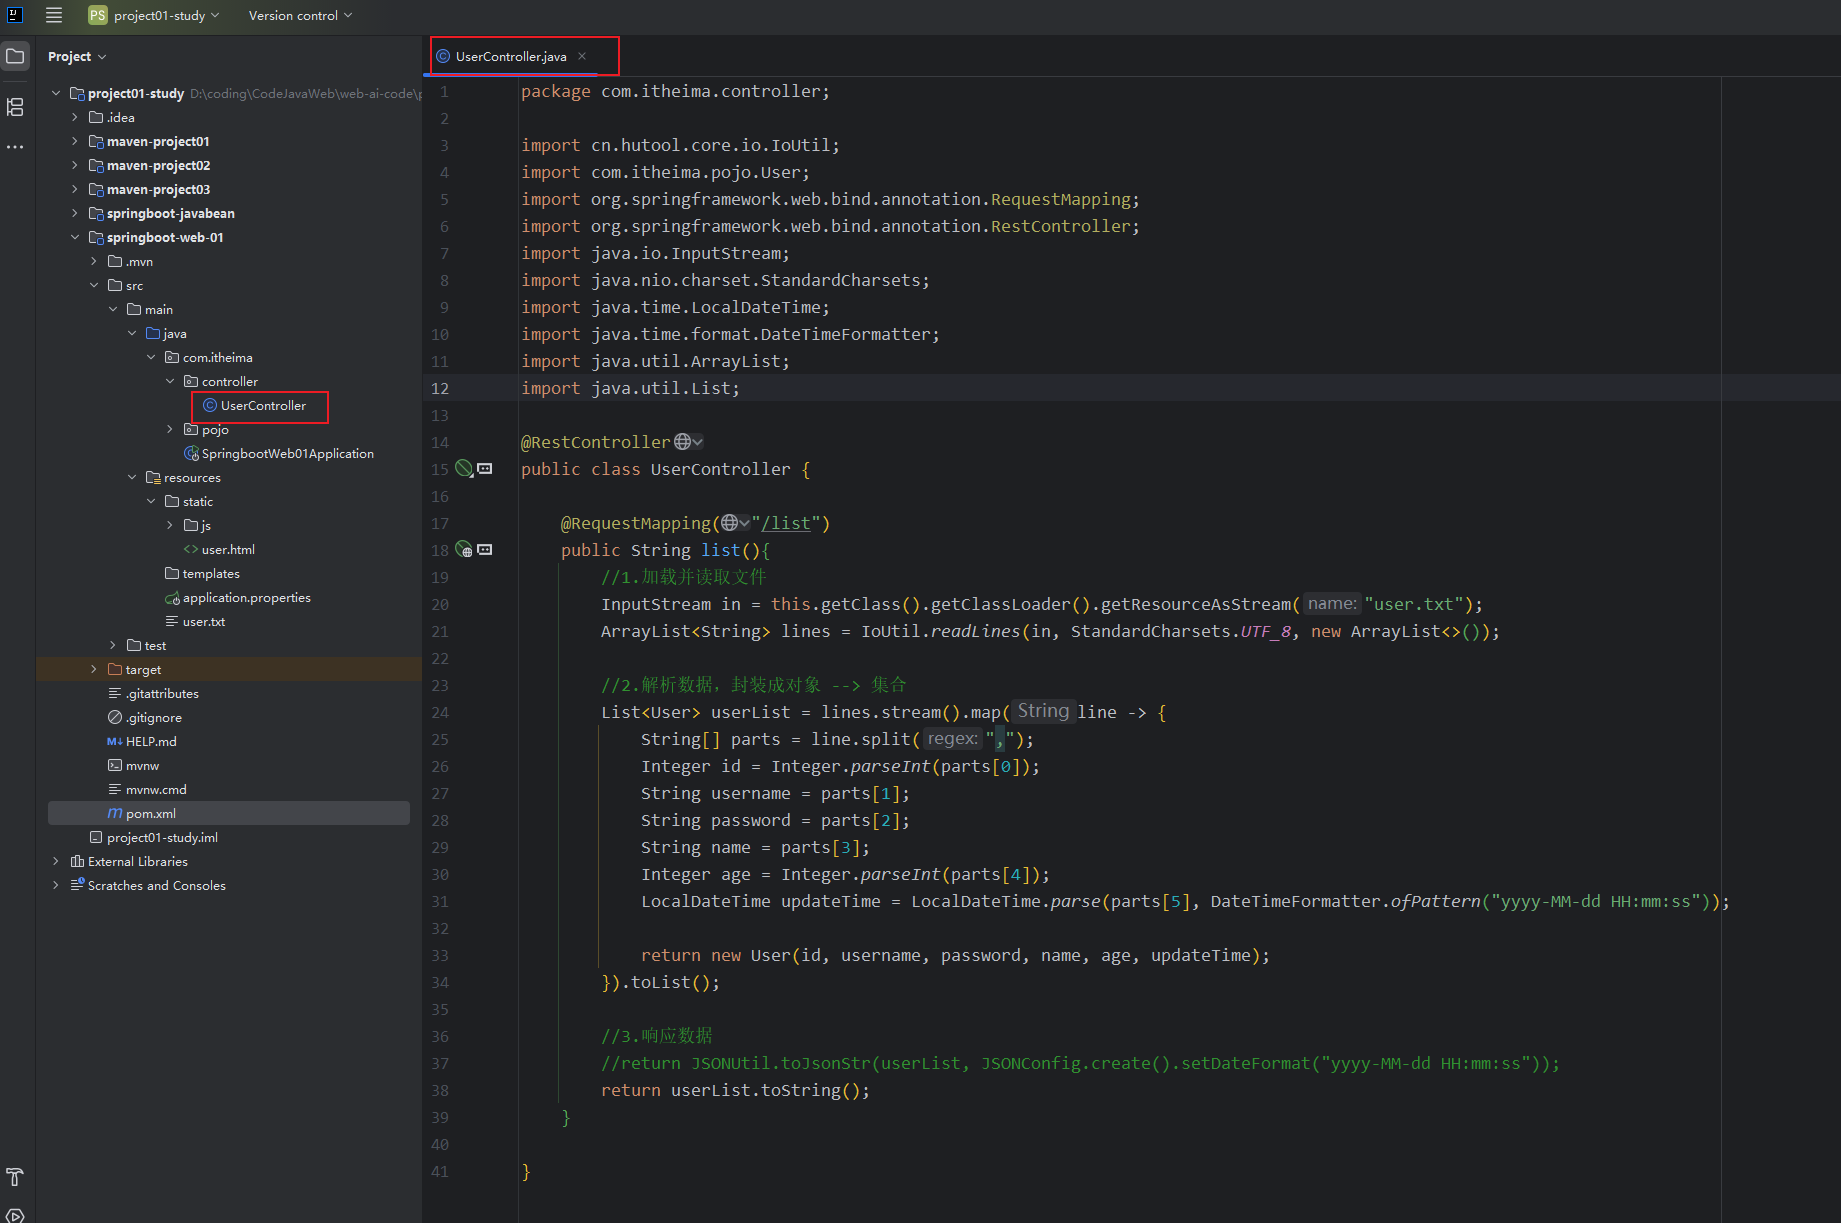Image resolution: width=1841 pixels, height=1223 pixels.
Task: Switch to UserController.java editor tab
Action: coord(510,56)
